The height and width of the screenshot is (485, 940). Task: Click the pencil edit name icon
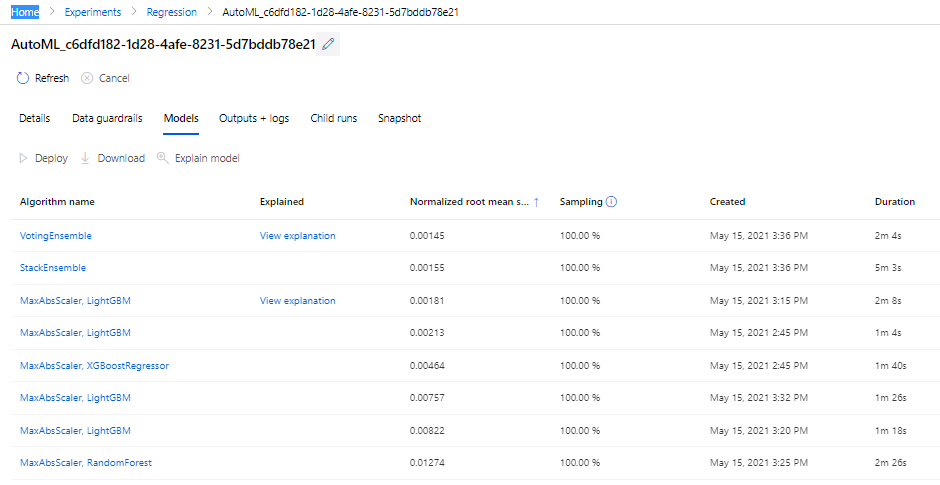329,44
